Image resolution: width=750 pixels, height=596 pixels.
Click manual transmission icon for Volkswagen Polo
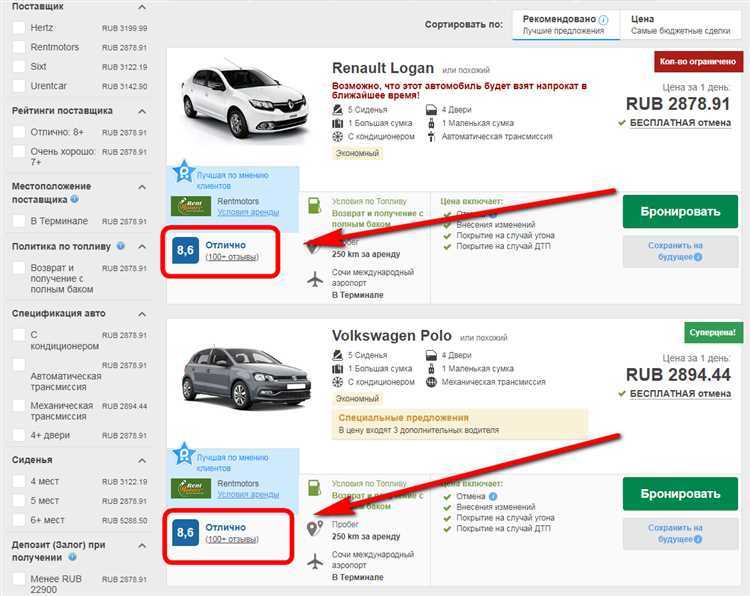[431, 382]
